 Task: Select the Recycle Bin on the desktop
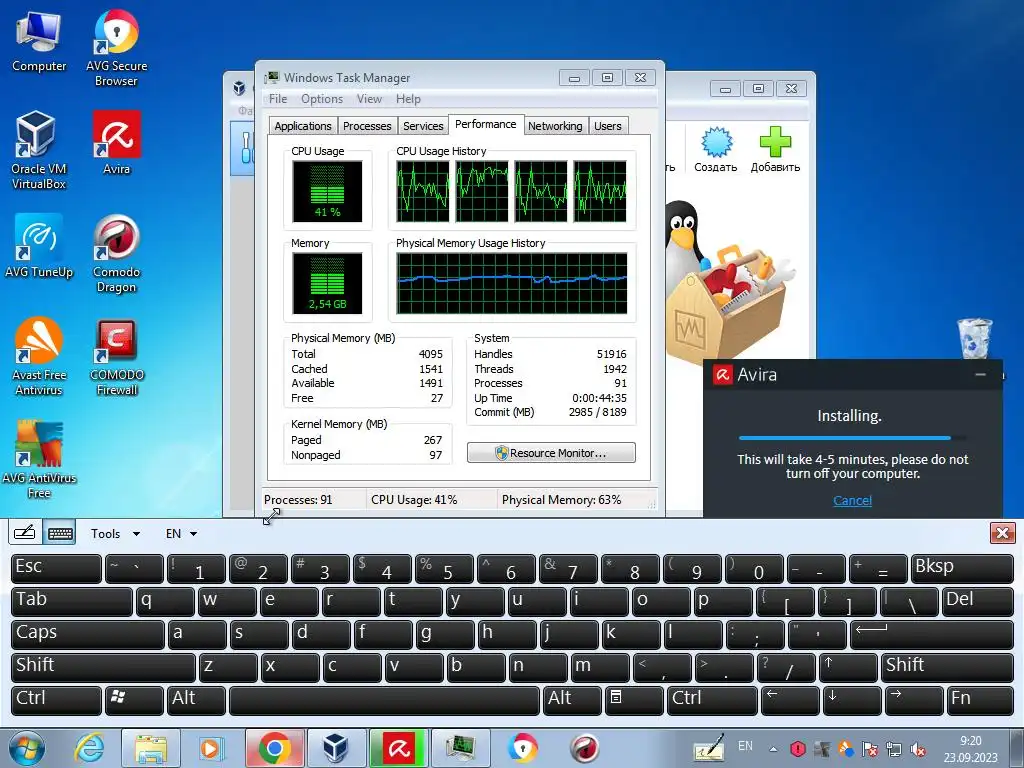click(974, 338)
